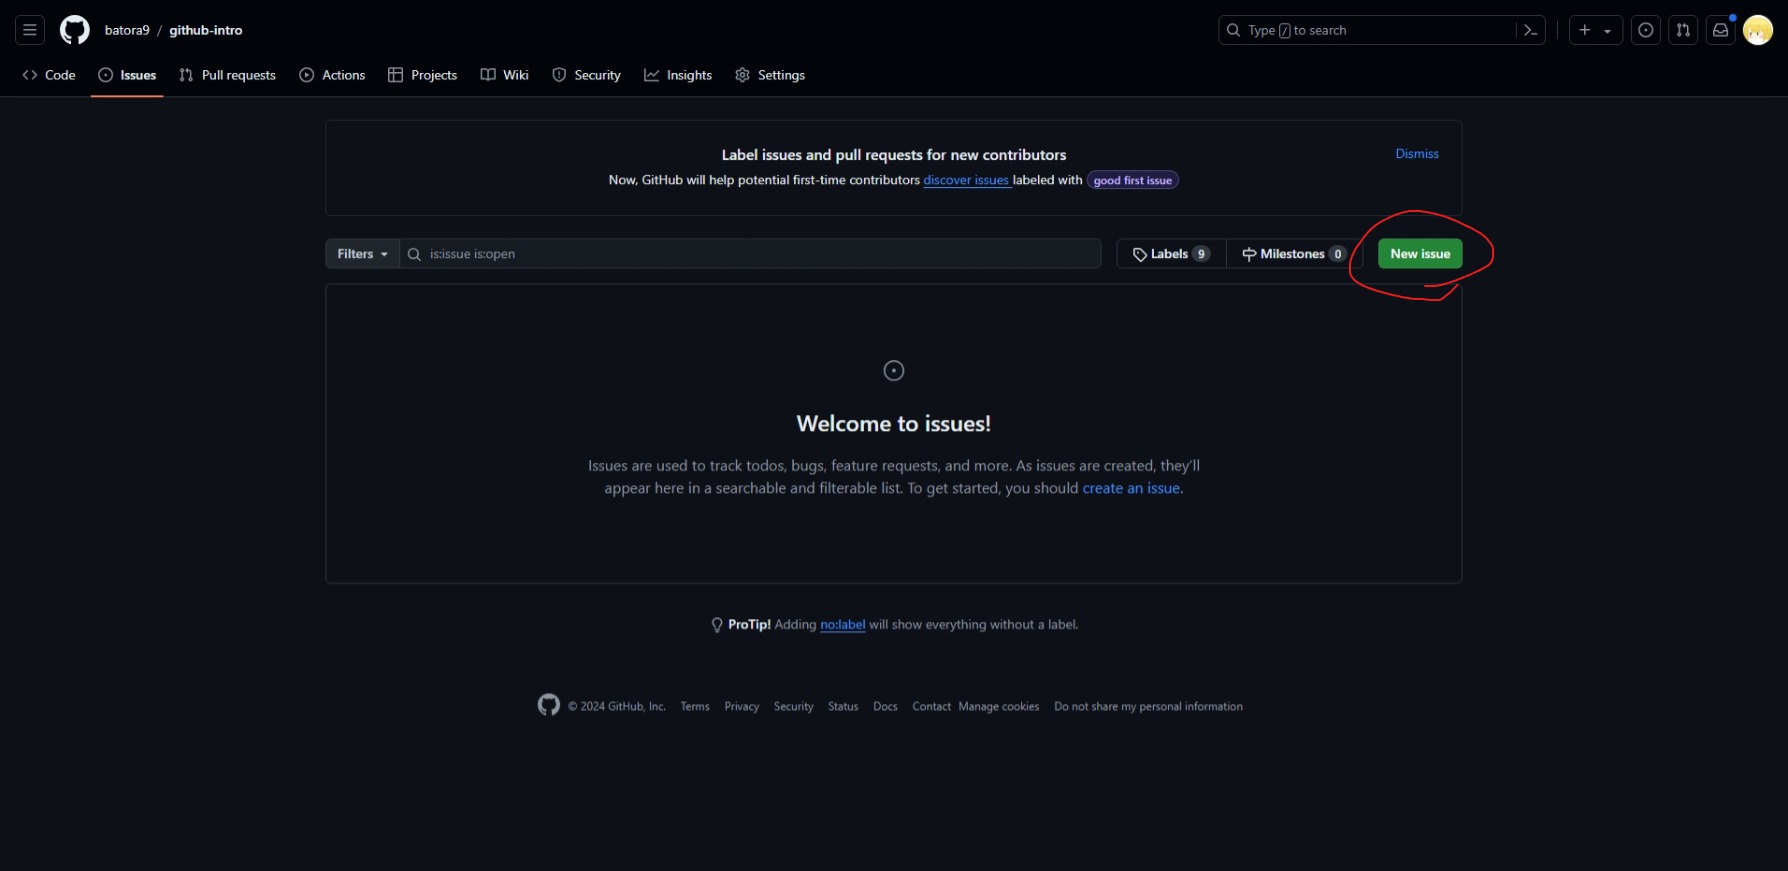1788x871 pixels.
Task: Open the issues icon in header
Action: 1646,30
